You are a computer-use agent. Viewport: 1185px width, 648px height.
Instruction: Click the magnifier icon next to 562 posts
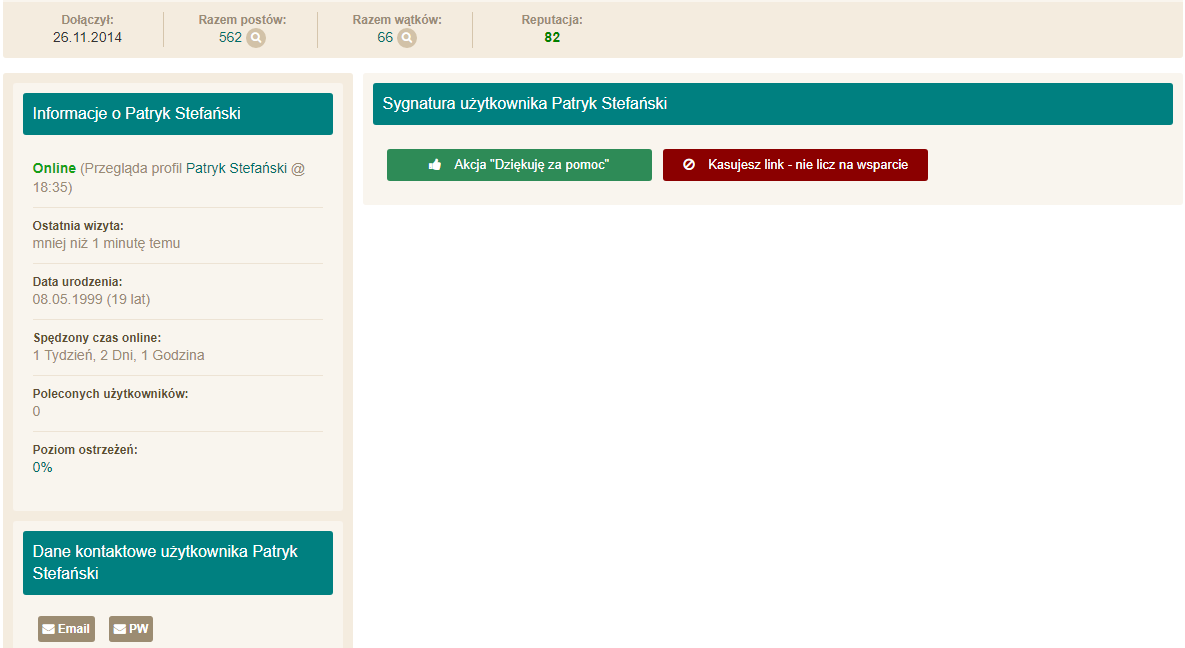point(256,38)
